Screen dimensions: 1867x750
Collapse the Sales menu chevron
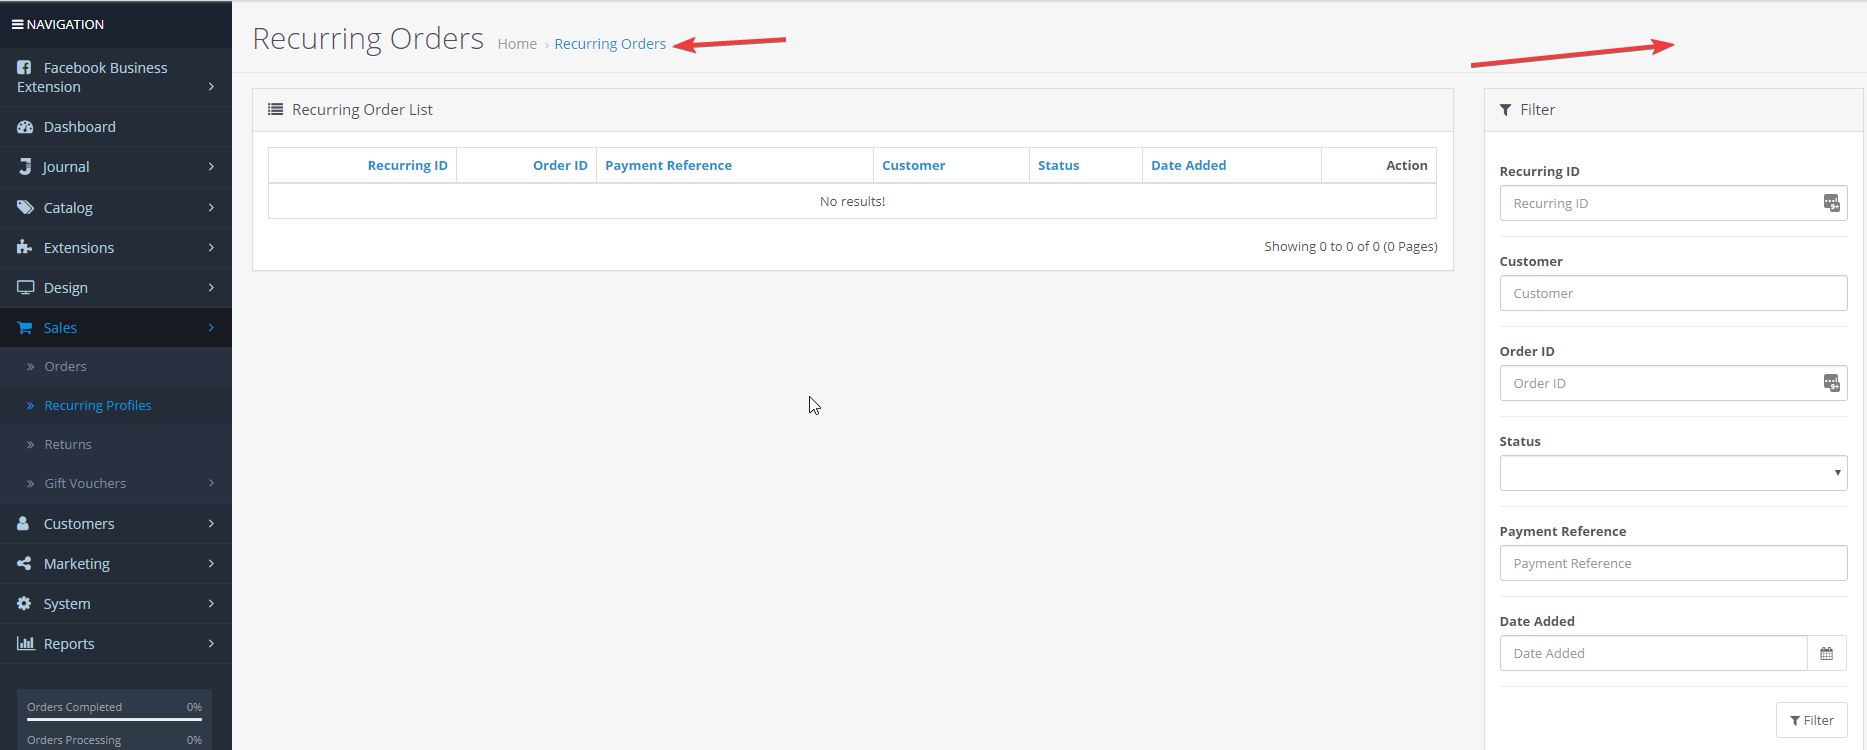[x=211, y=327]
